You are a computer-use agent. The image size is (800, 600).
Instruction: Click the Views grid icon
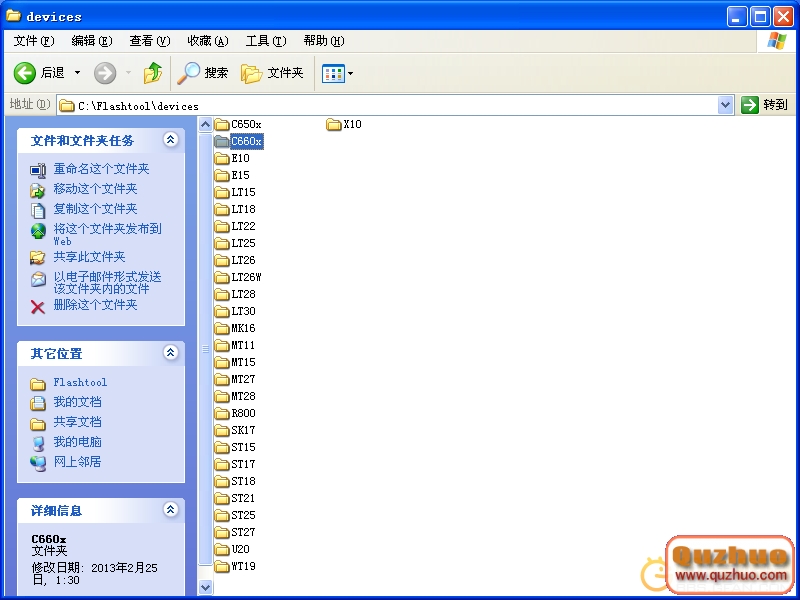[x=333, y=73]
